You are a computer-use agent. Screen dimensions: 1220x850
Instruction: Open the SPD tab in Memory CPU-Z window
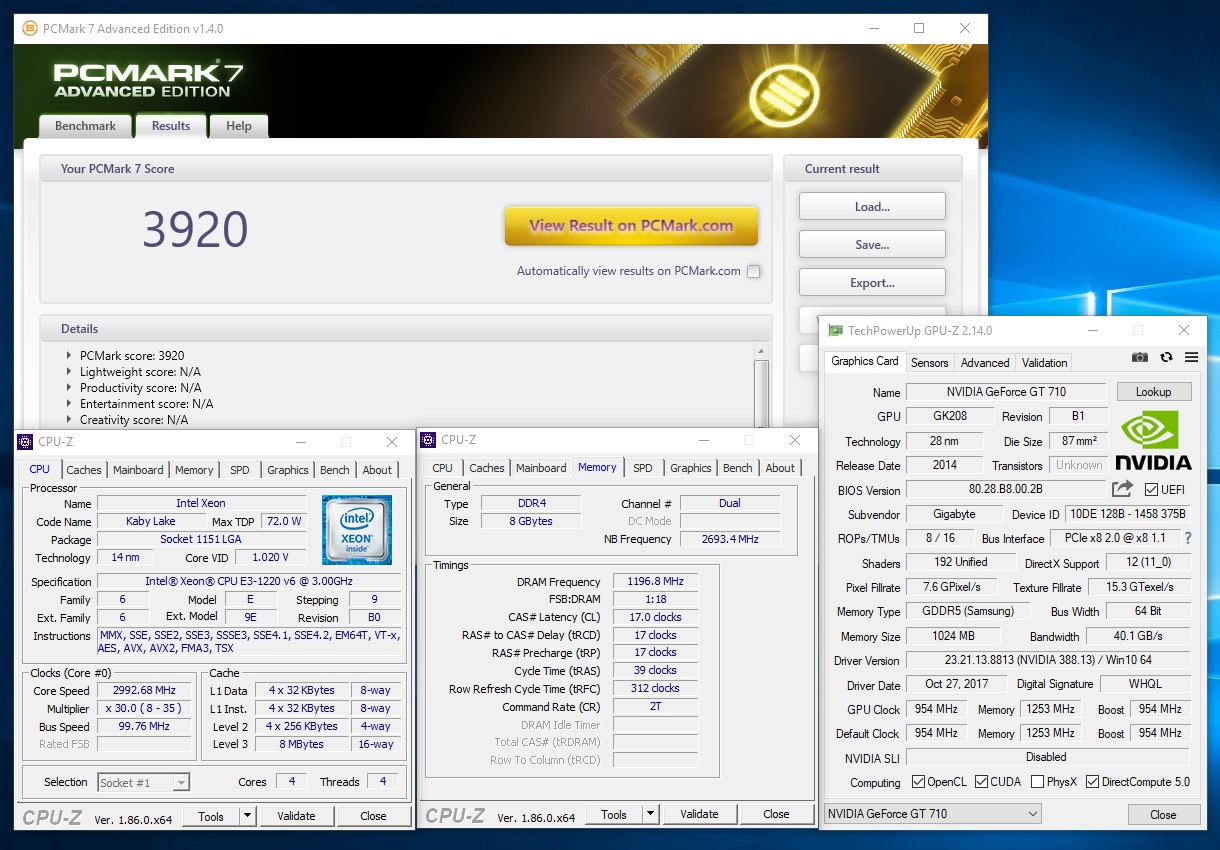[x=643, y=468]
